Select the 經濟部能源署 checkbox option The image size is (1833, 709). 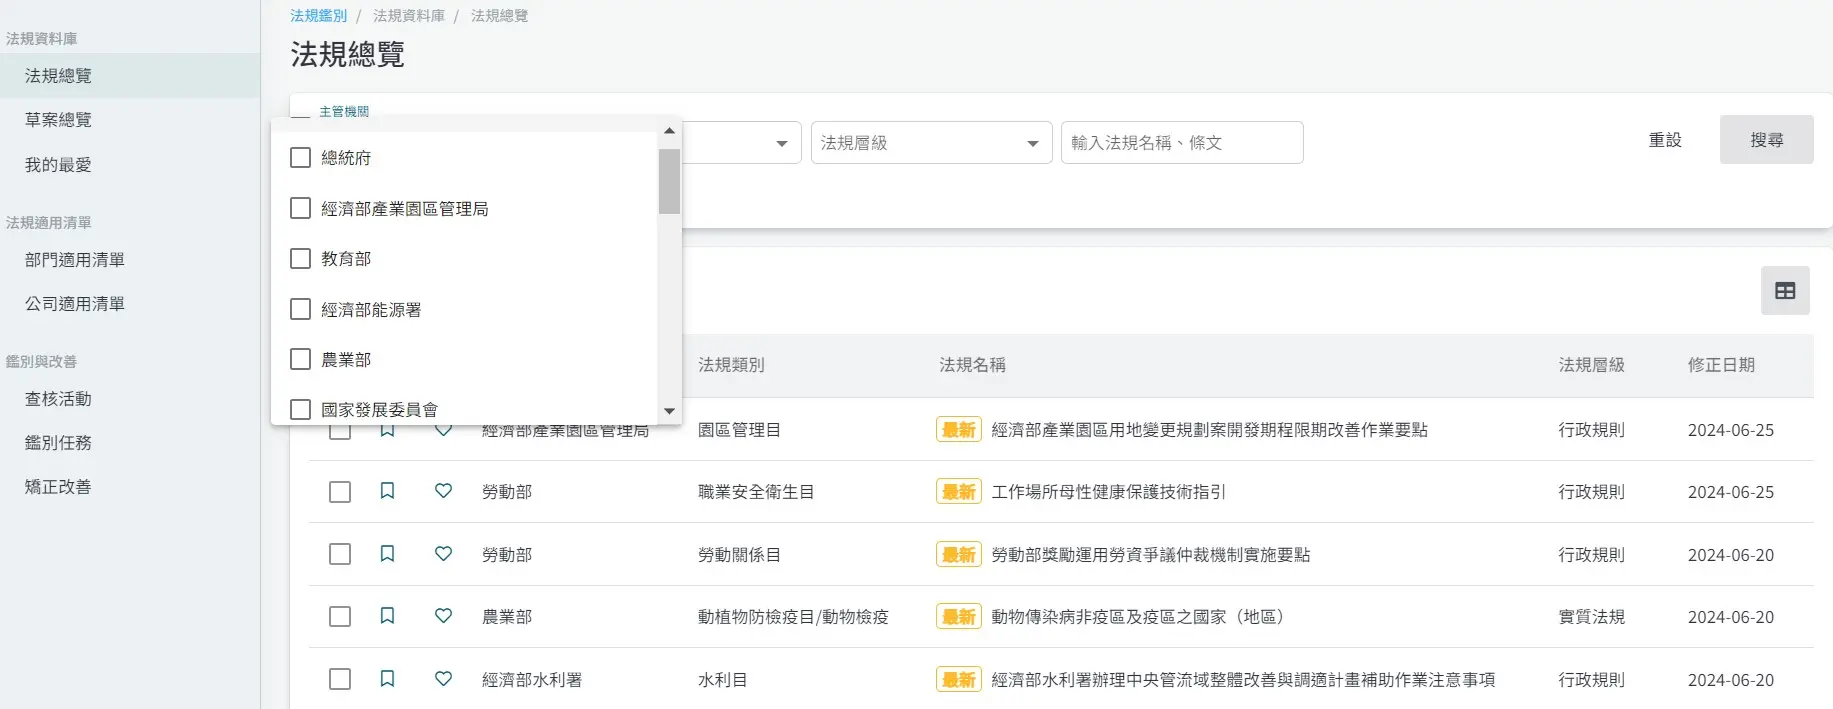[x=300, y=309]
